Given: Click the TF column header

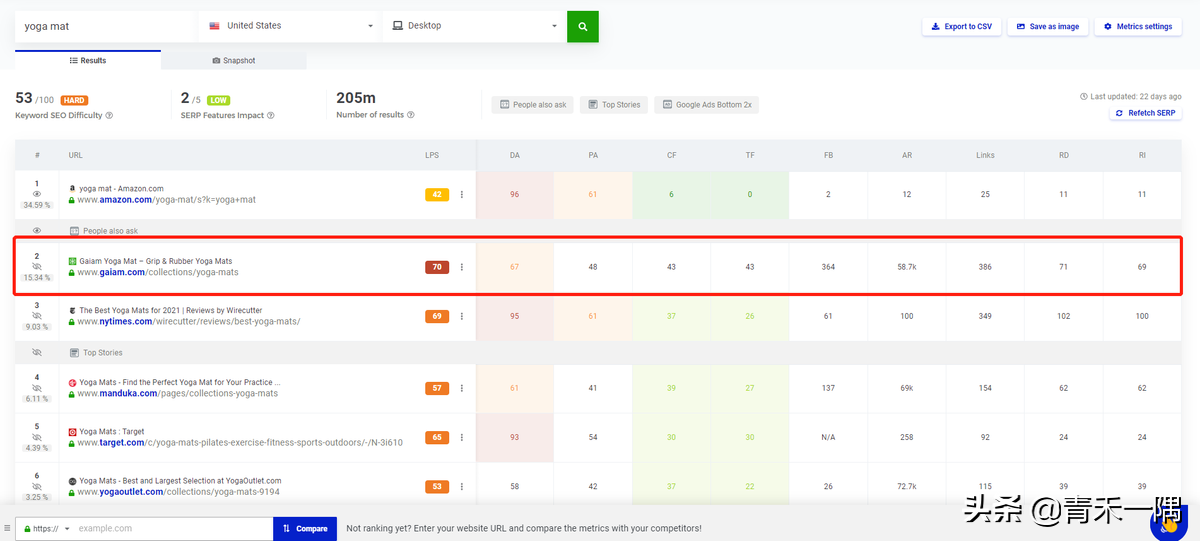Looking at the screenshot, I should pos(750,155).
